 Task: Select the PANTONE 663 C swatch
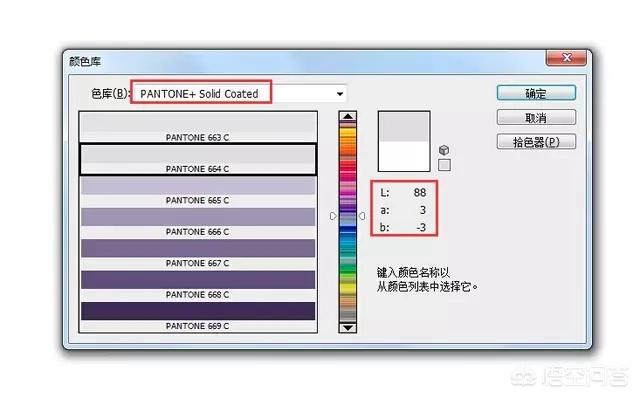198,128
